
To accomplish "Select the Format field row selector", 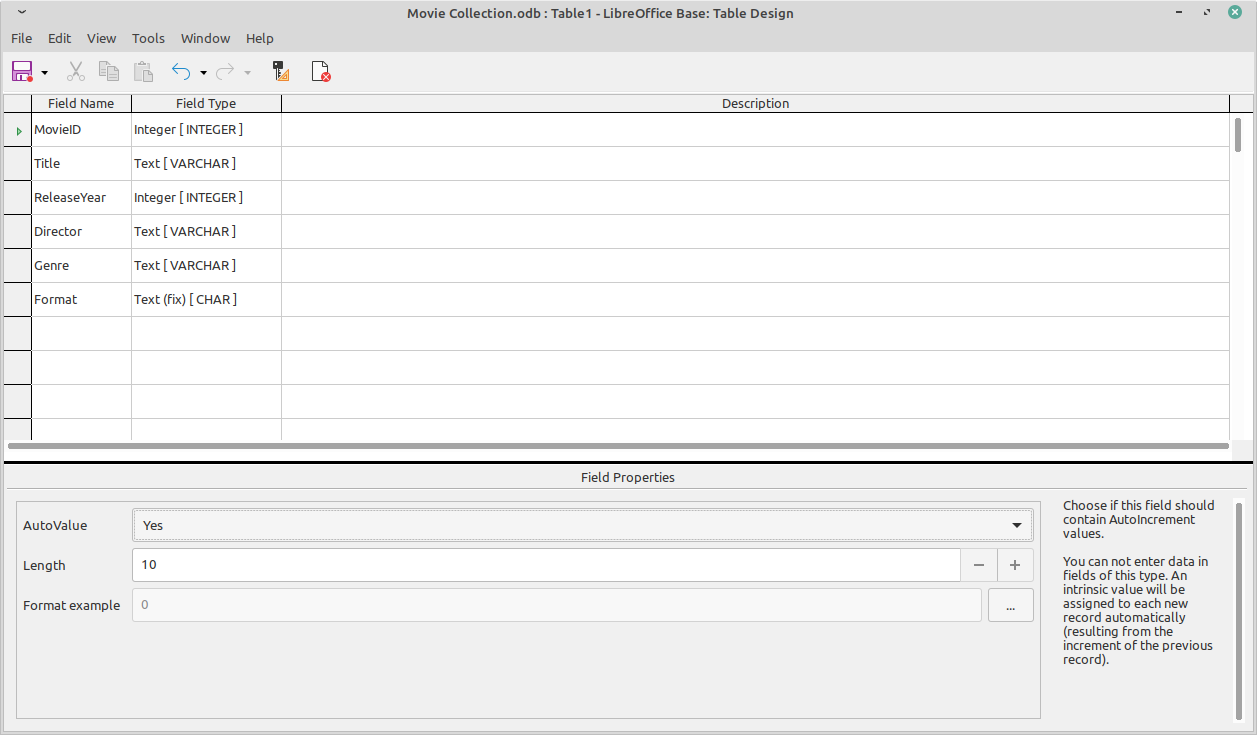I will point(16,299).
